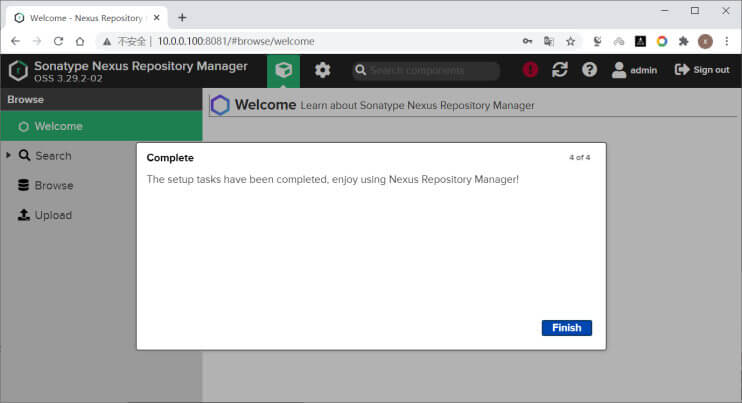Click the Search components field
742x403 pixels.
coord(426,70)
